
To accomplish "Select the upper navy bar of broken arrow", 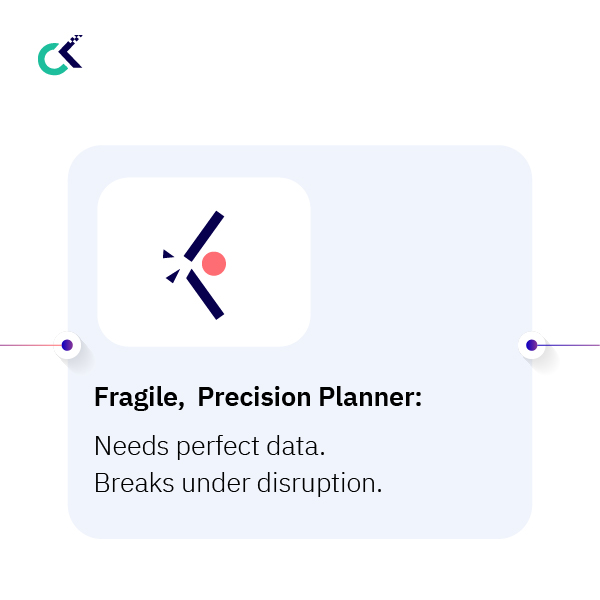I will coord(203,236).
